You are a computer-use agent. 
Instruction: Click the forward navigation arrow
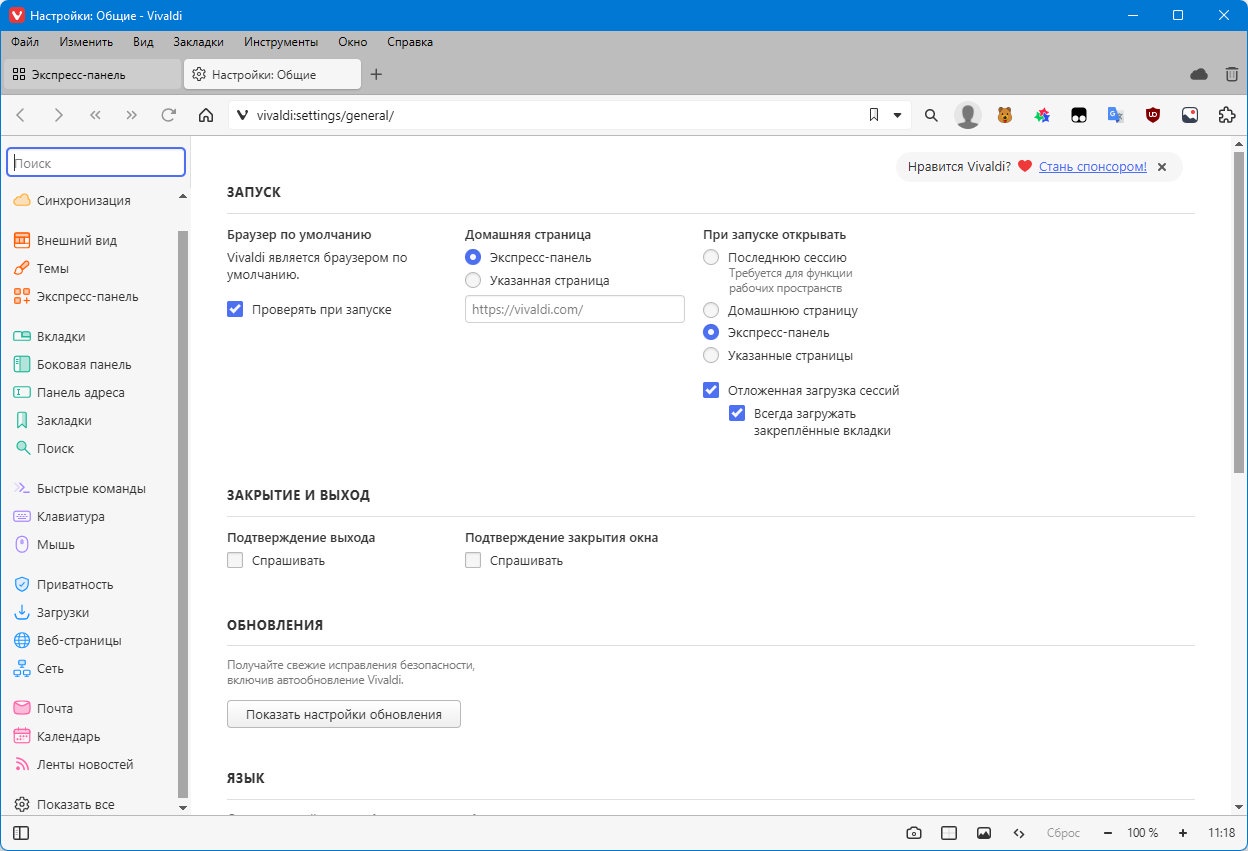58,115
